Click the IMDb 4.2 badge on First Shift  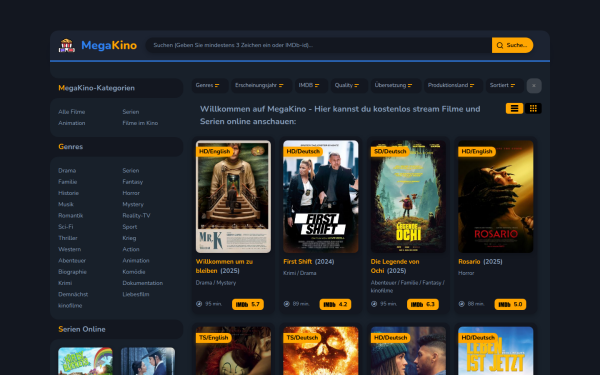pos(335,304)
